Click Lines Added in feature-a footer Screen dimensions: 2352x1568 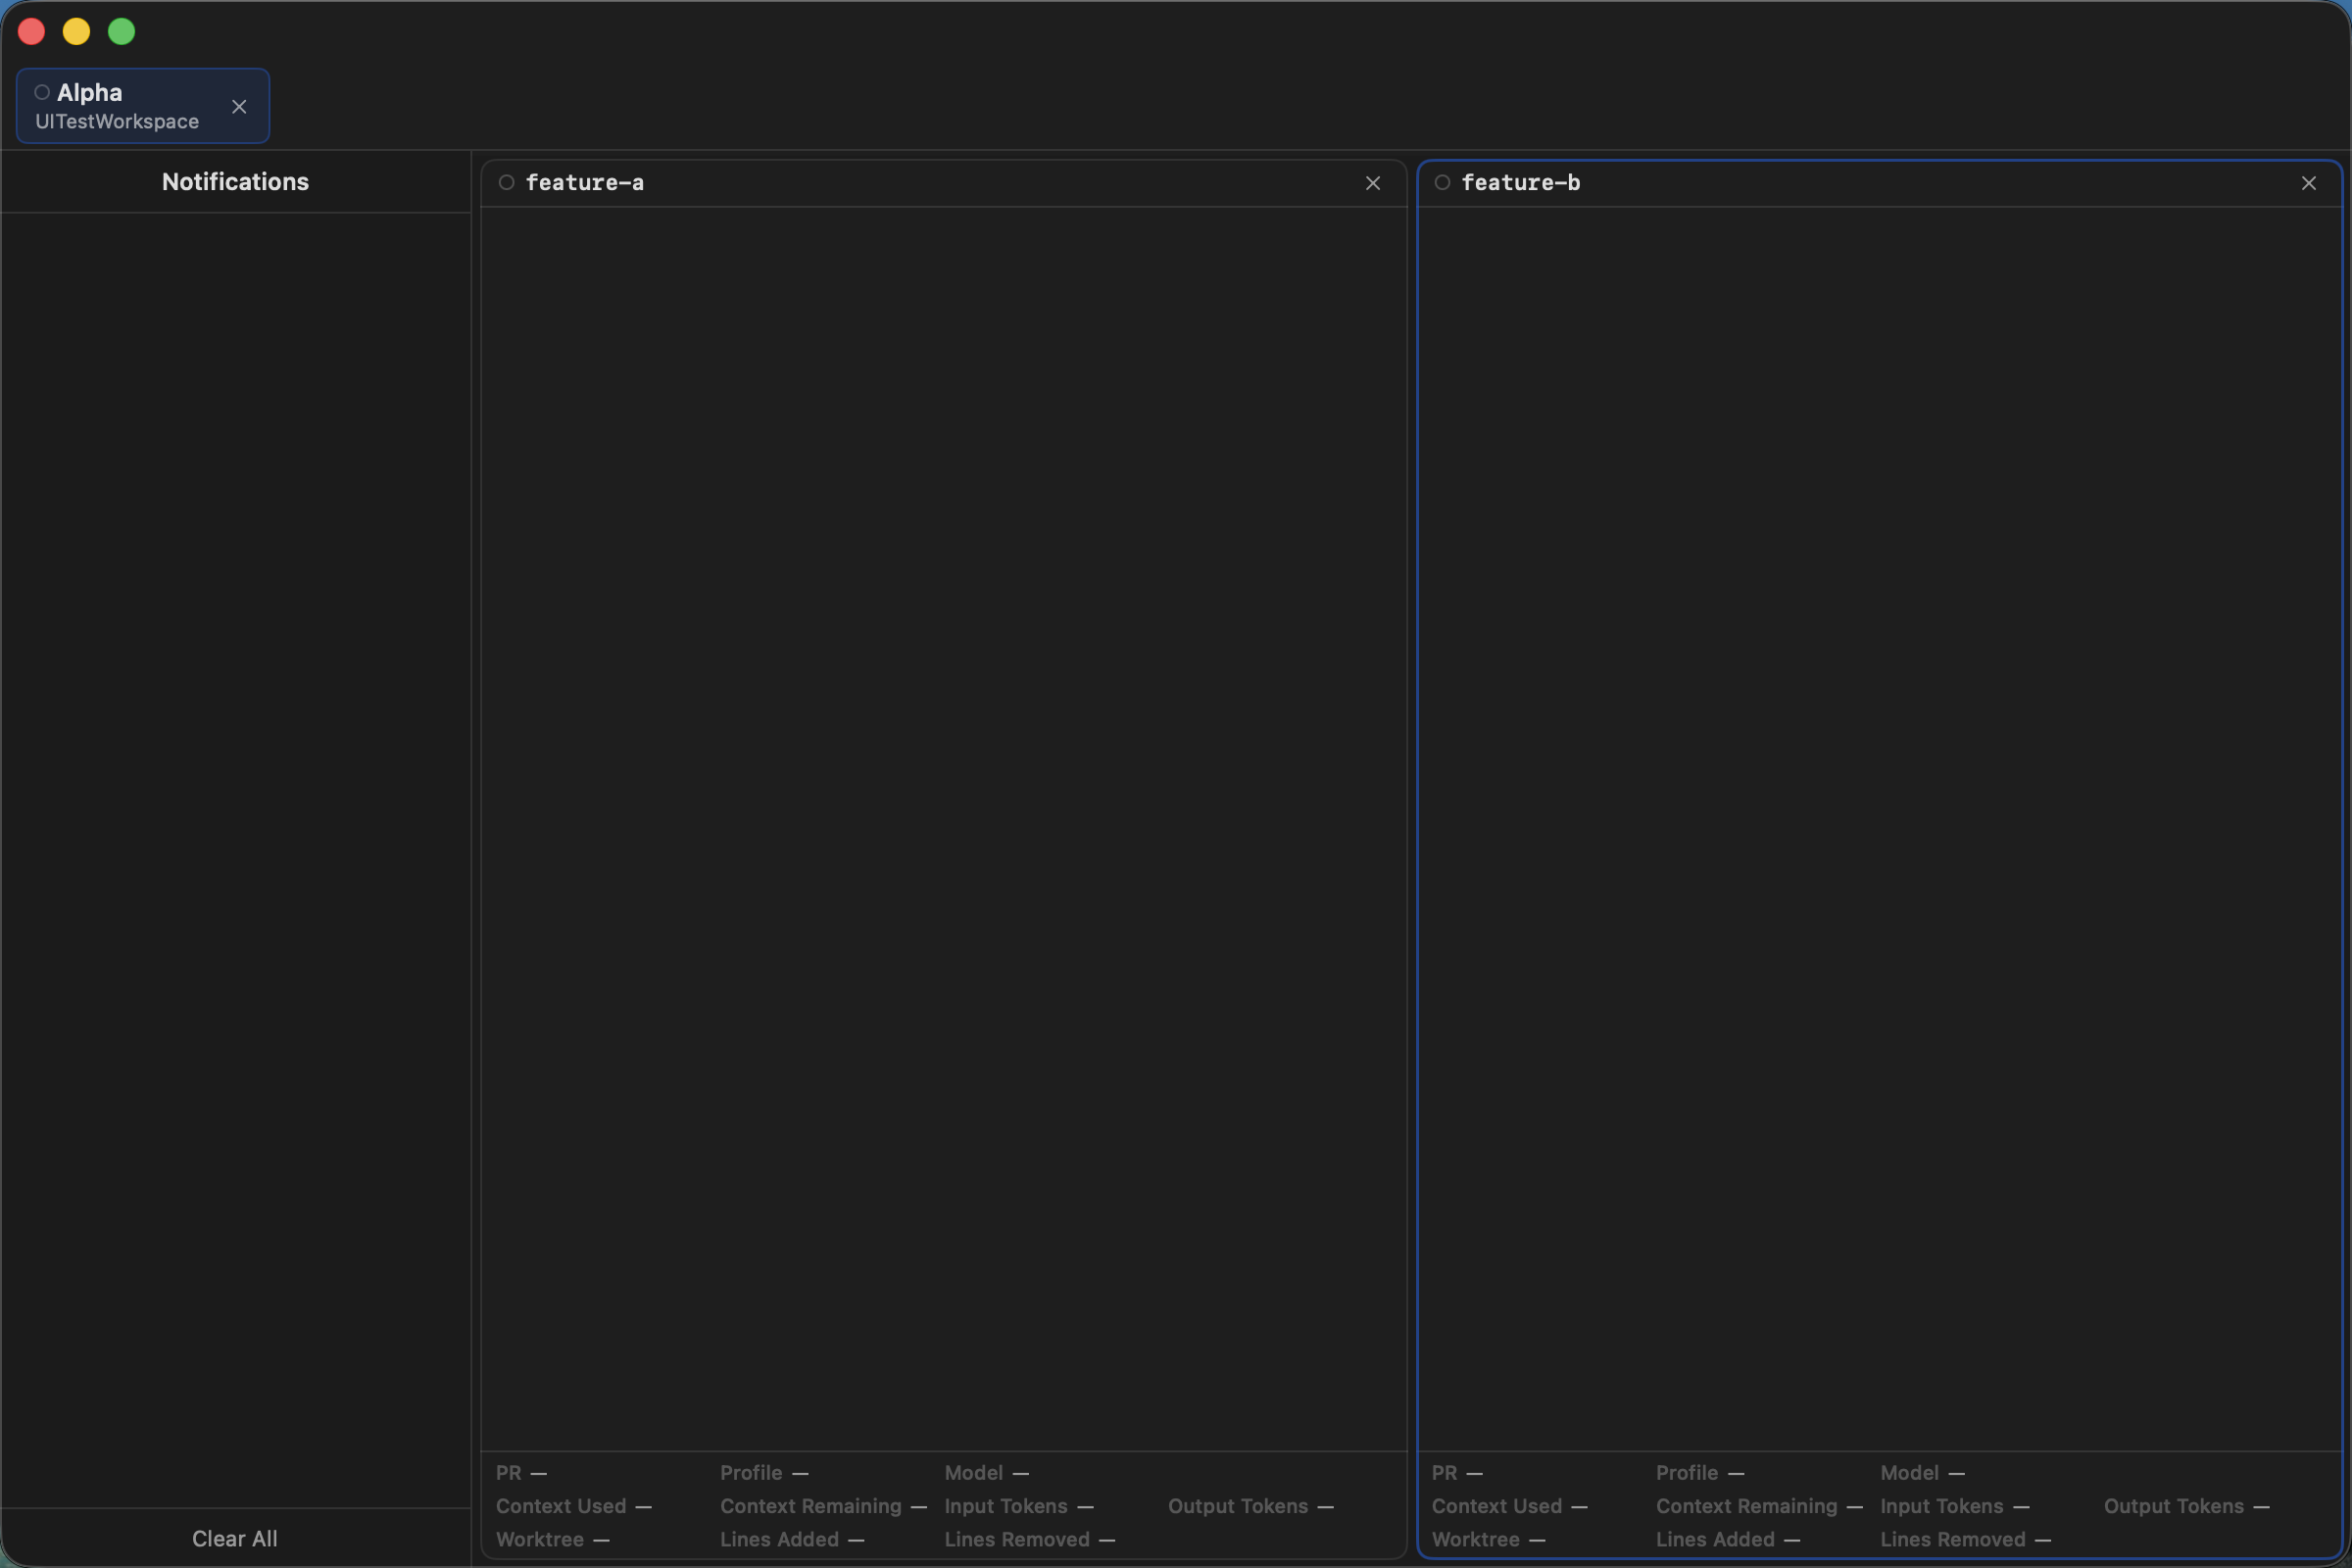(779, 1539)
